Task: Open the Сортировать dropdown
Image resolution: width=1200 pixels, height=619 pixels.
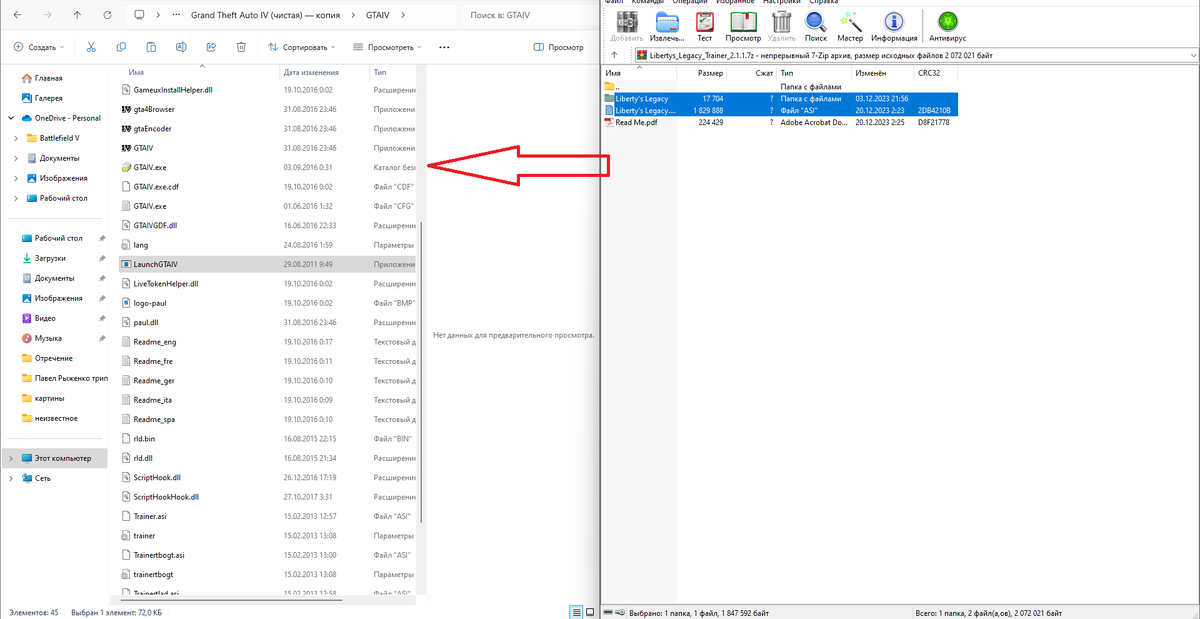Action: click(302, 47)
